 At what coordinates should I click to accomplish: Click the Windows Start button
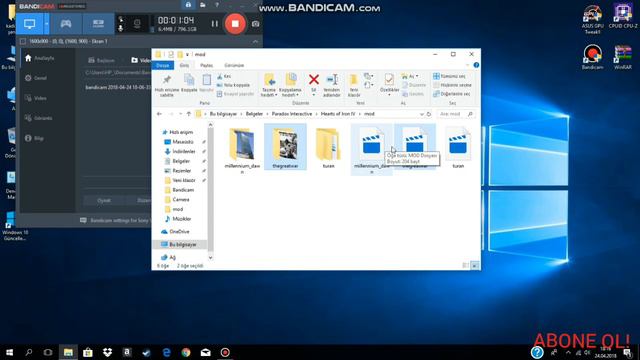(x=9, y=352)
